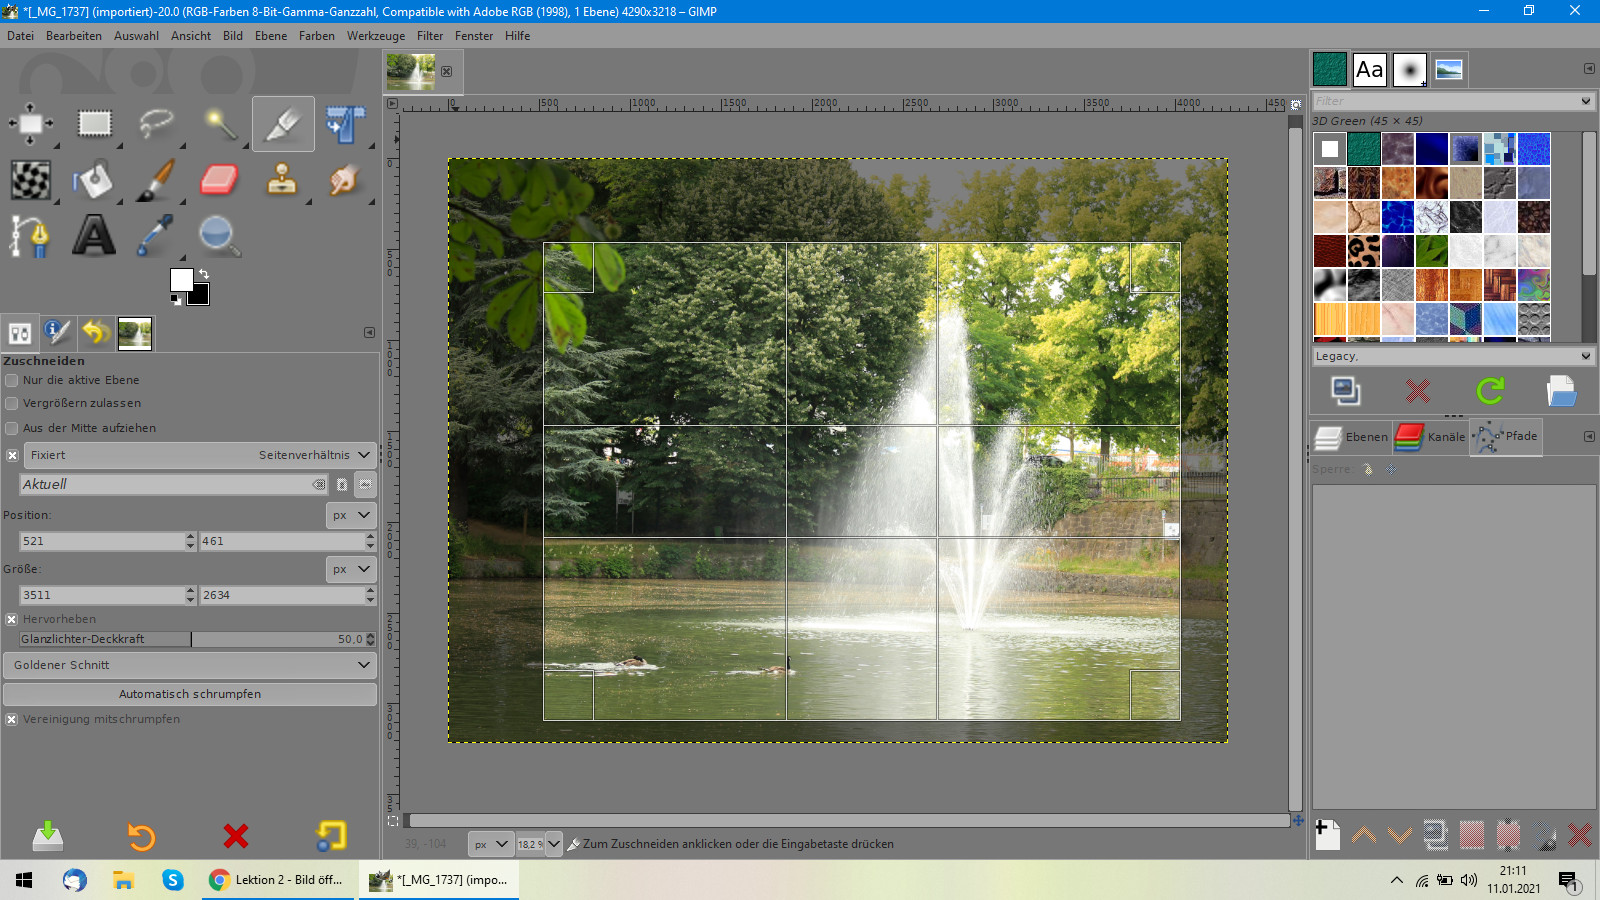Click the Clone stamp tool

tap(282, 180)
